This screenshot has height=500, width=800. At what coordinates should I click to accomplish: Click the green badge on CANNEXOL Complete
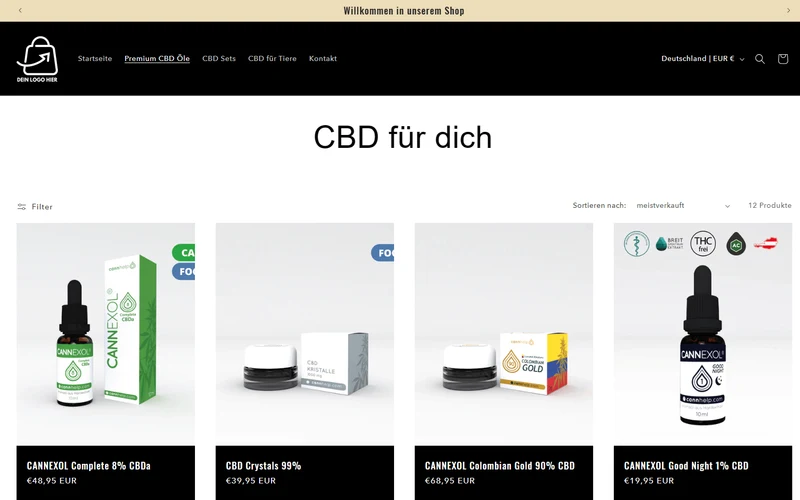pyautogui.click(x=184, y=253)
